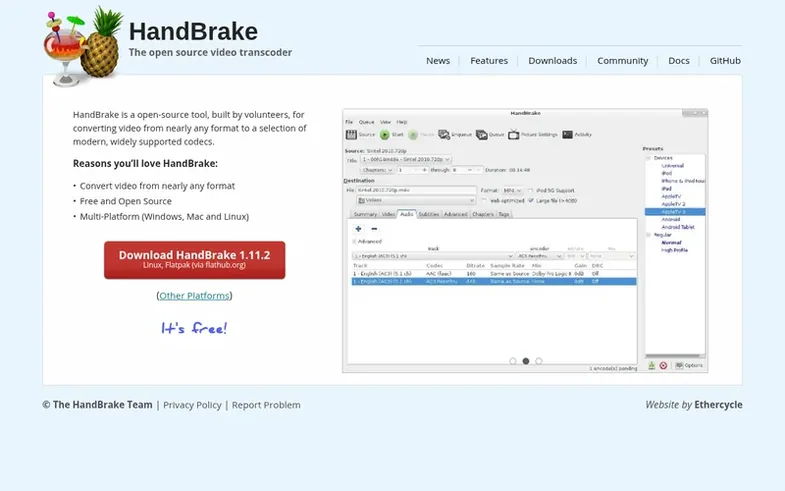
Task: Click the red remove-preset icon below Presets
Action: 663,365
